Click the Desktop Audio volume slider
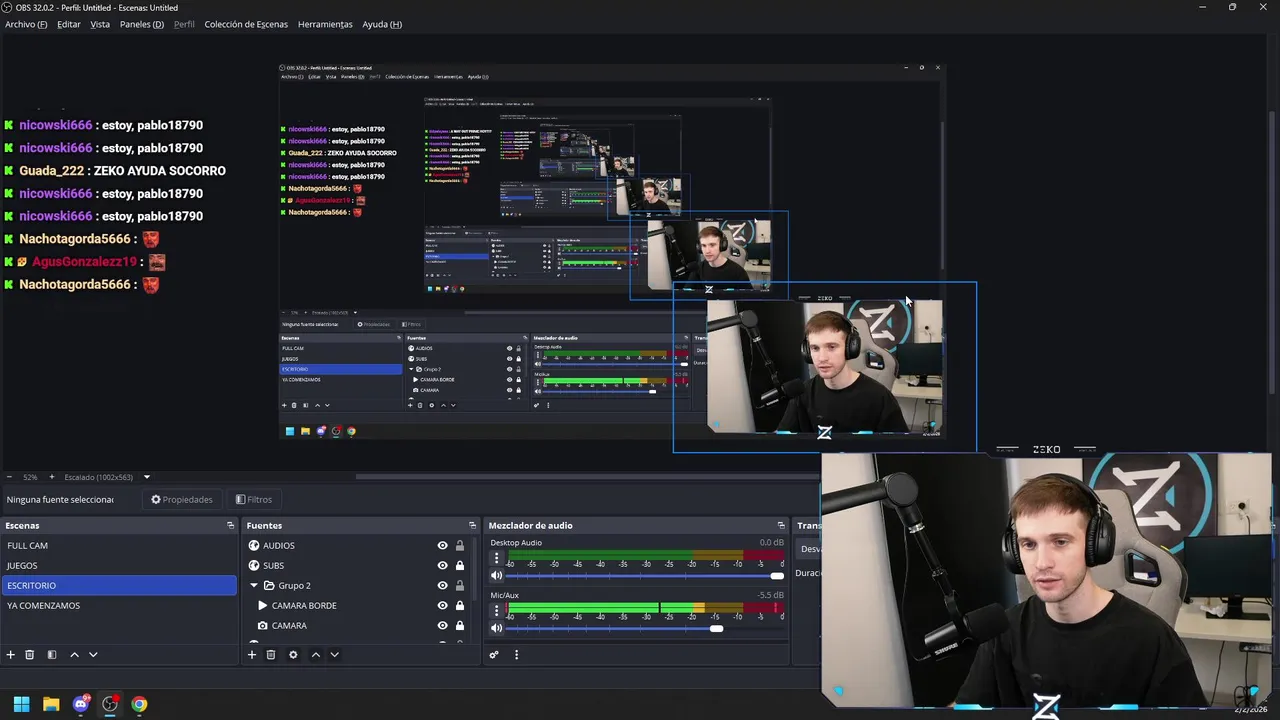This screenshot has width=1280, height=720. pyautogui.click(x=645, y=576)
